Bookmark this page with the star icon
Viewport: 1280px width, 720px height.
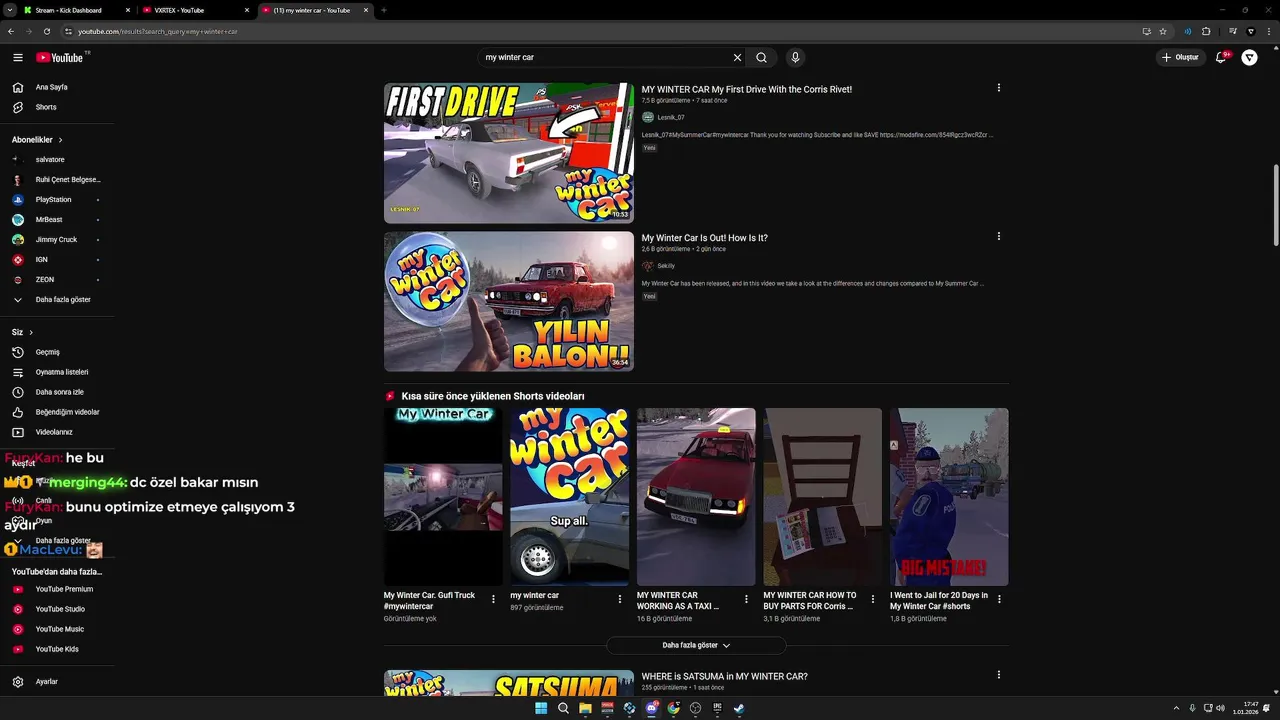(x=1163, y=31)
